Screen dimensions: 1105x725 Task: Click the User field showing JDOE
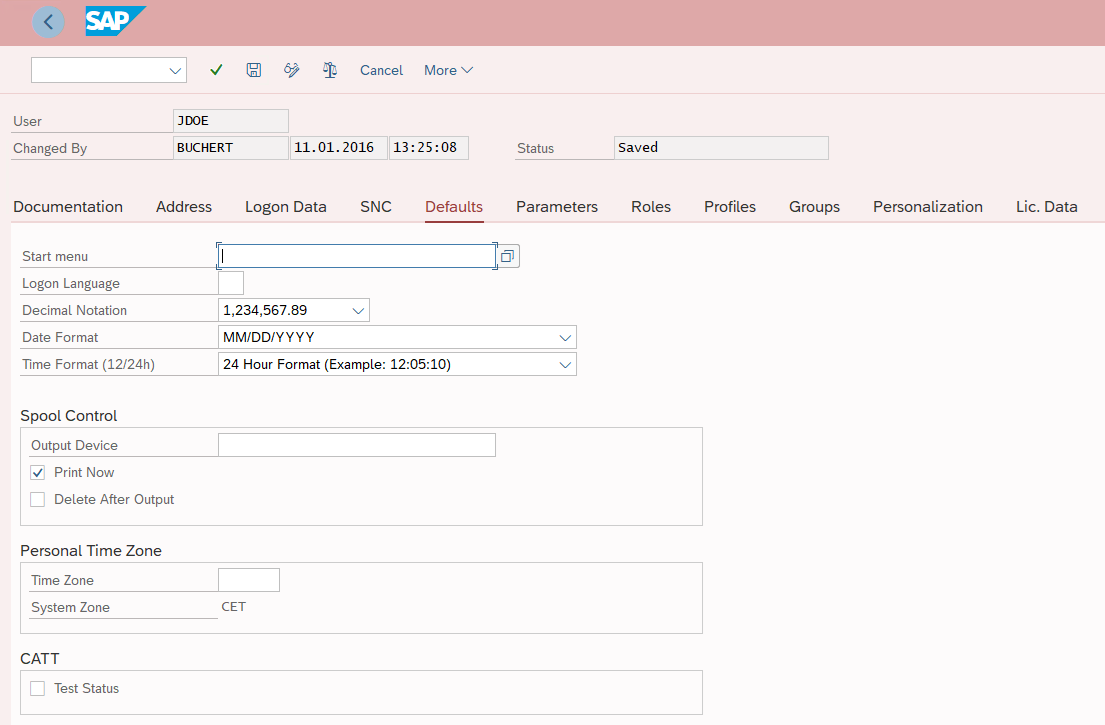[x=230, y=120]
